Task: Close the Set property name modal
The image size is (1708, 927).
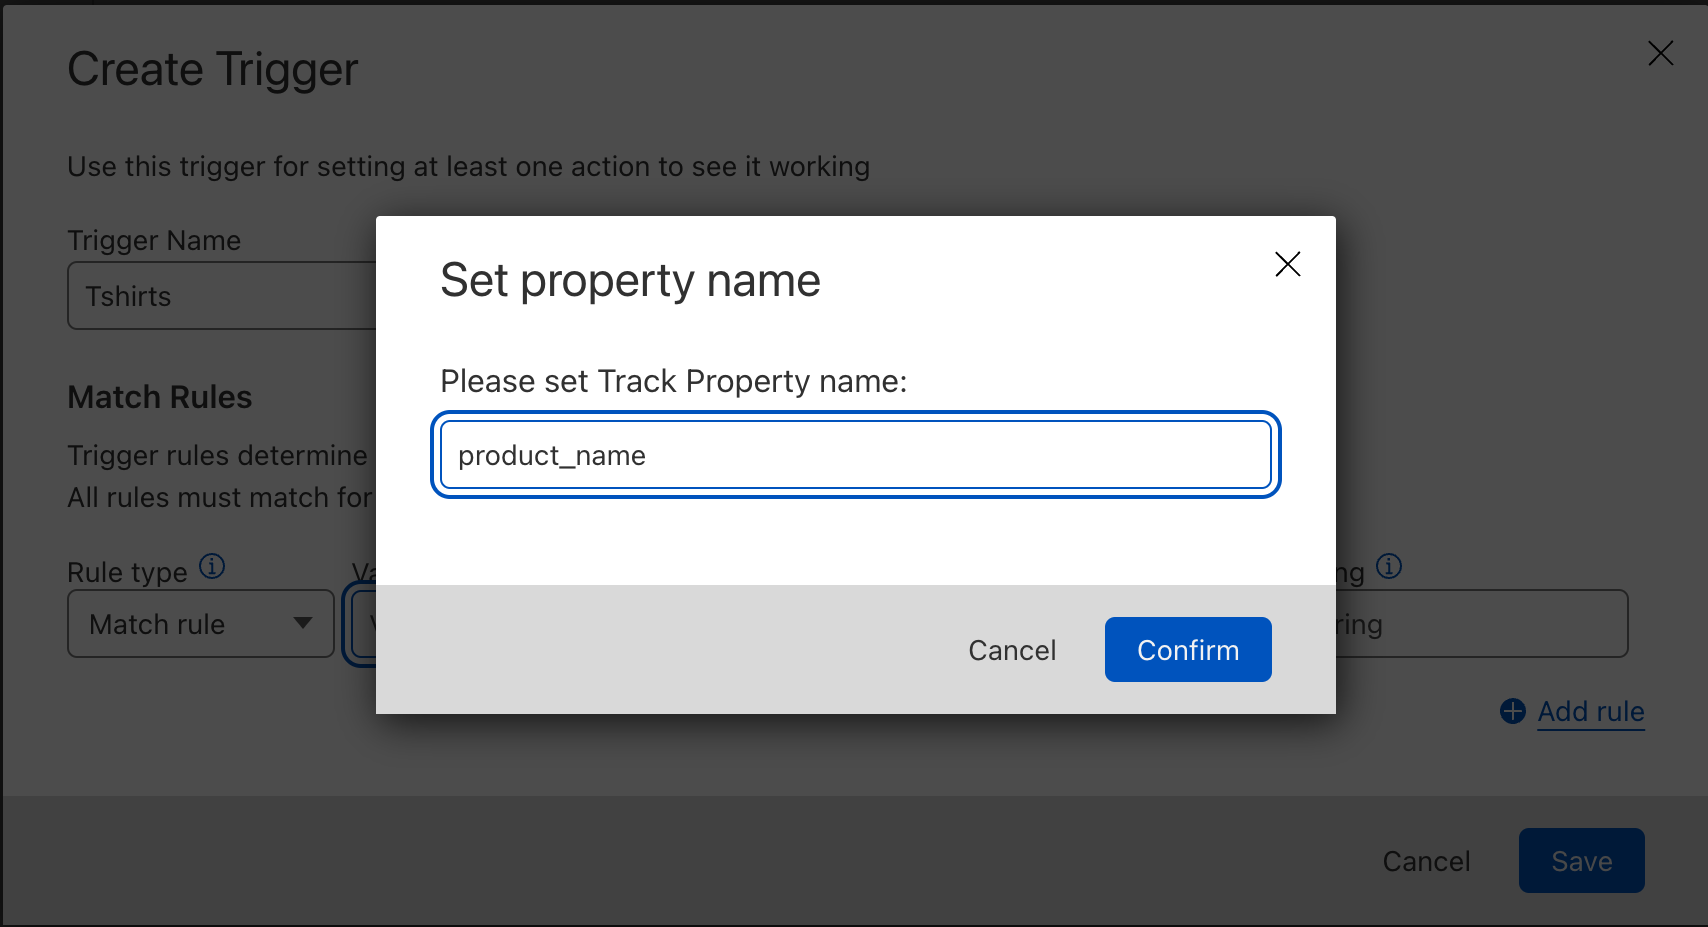Action: (x=1287, y=264)
